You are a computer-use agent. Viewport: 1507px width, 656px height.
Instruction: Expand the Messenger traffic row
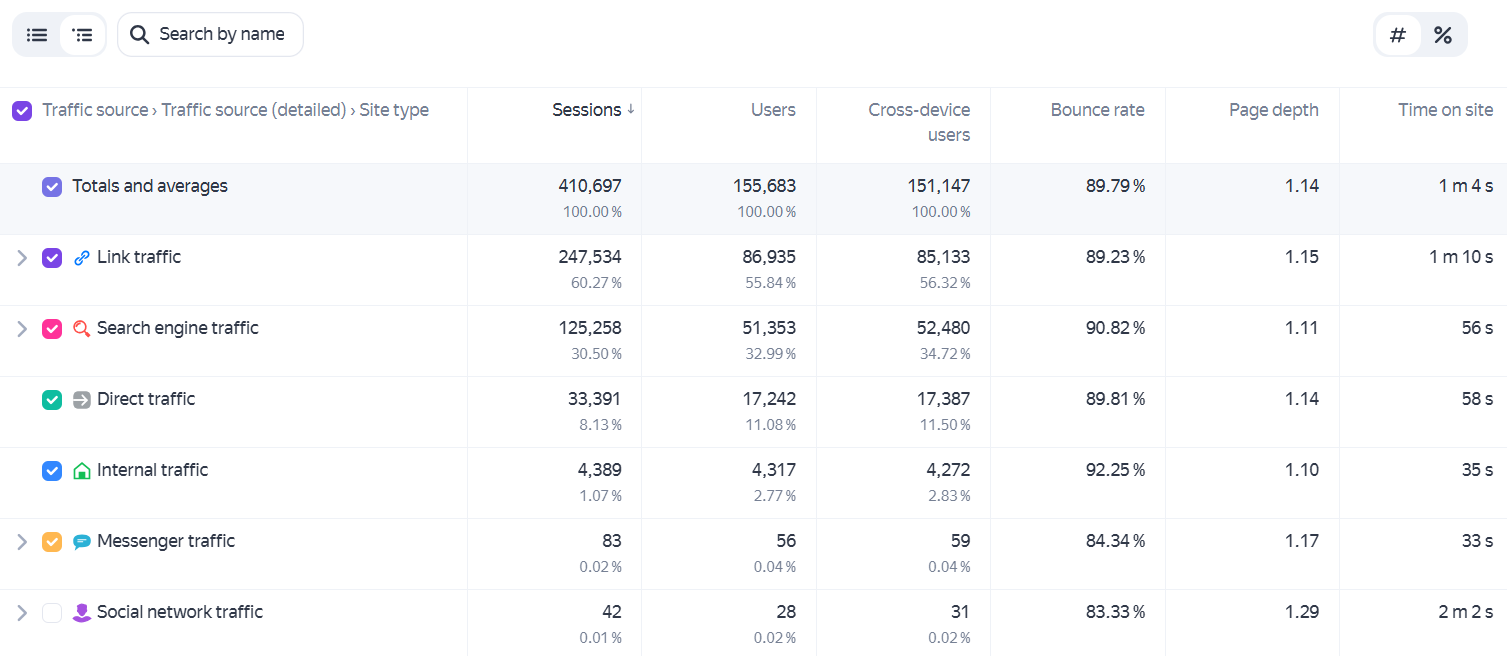[22, 542]
